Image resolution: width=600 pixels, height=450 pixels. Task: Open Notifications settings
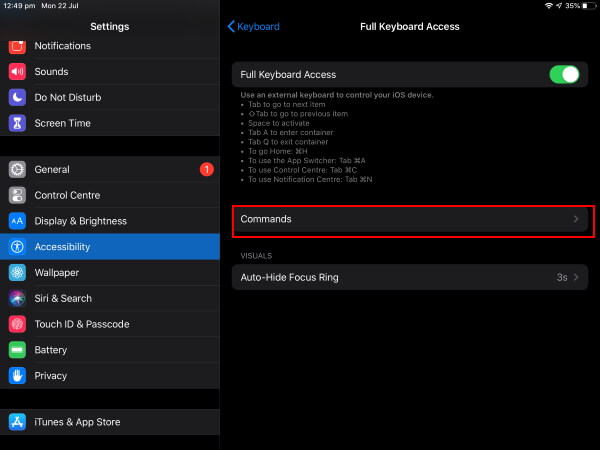pos(110,46)
